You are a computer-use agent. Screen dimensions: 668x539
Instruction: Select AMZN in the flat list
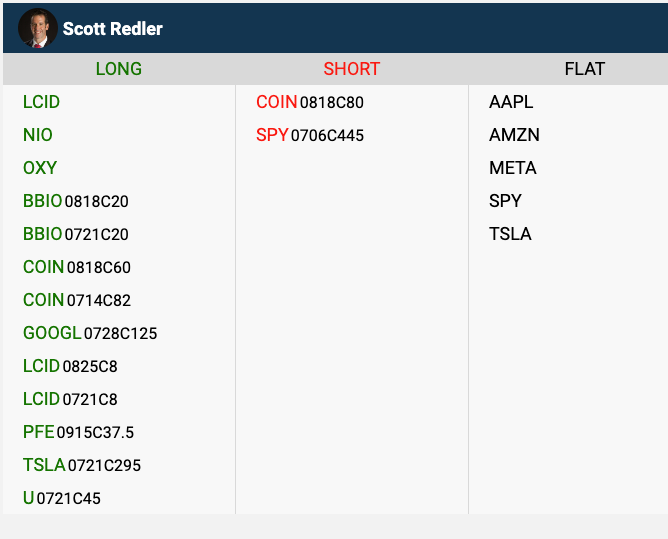tap(514, 135)
